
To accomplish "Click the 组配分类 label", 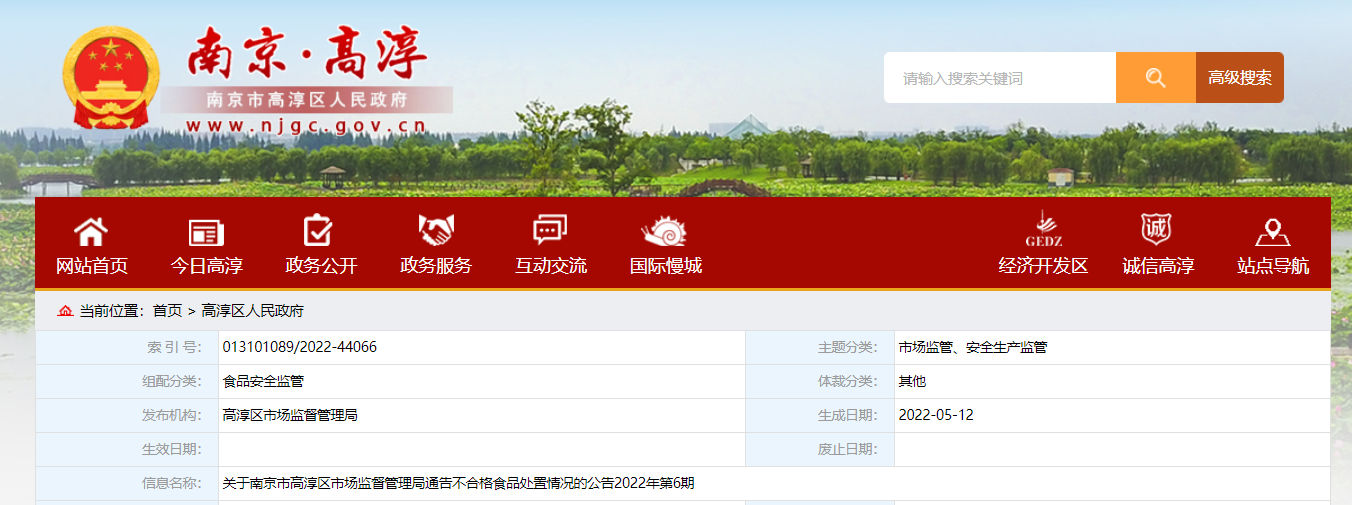I will pos(172,381).
